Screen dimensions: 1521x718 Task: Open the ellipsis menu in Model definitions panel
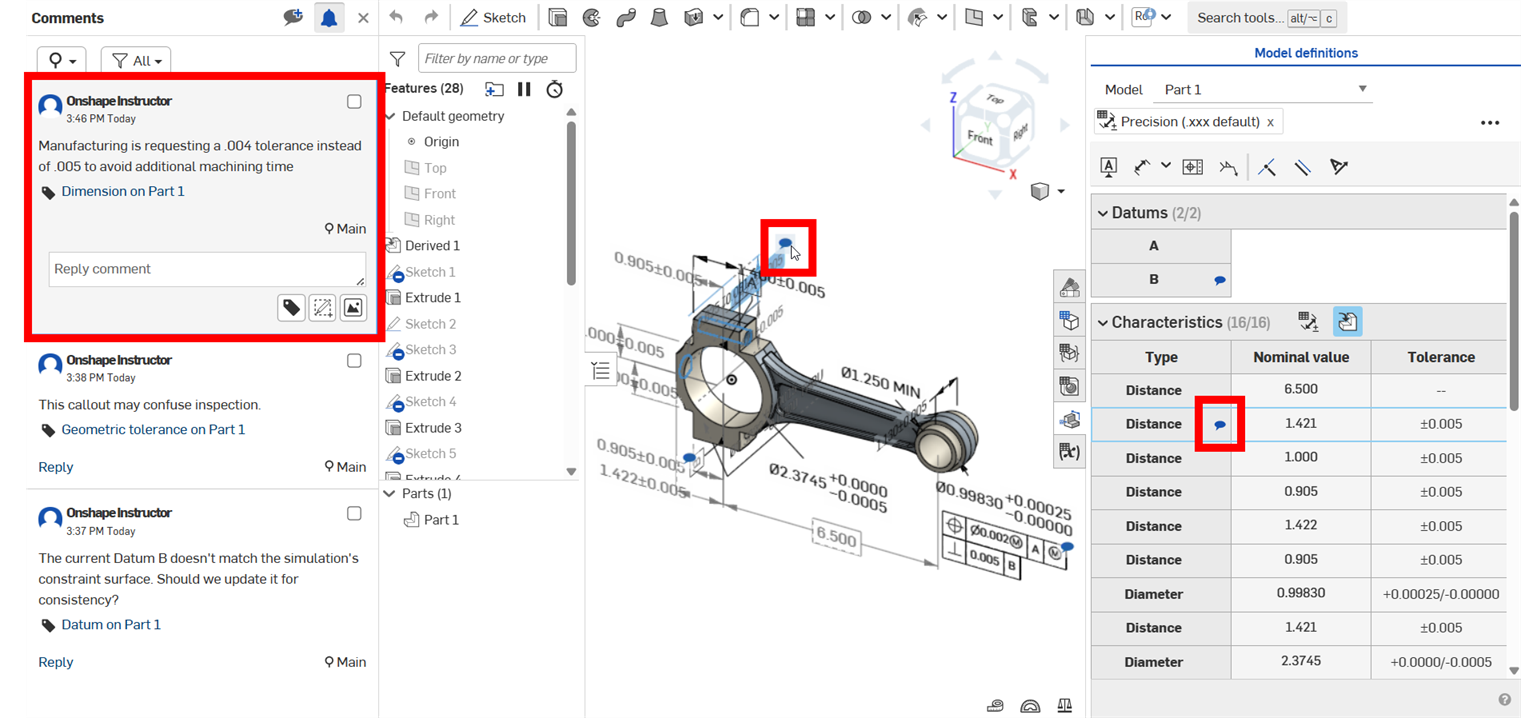(x=1490, y=122)
